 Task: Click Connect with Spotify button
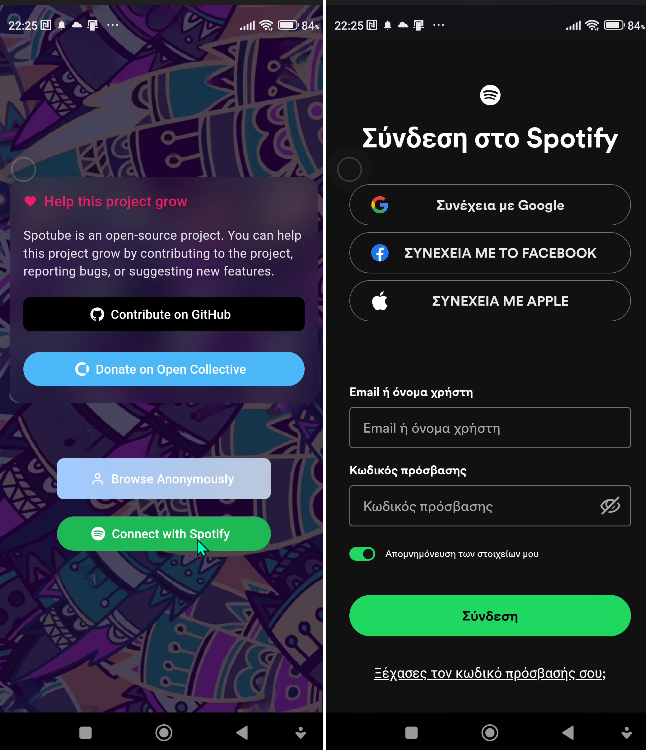[164, 534]
